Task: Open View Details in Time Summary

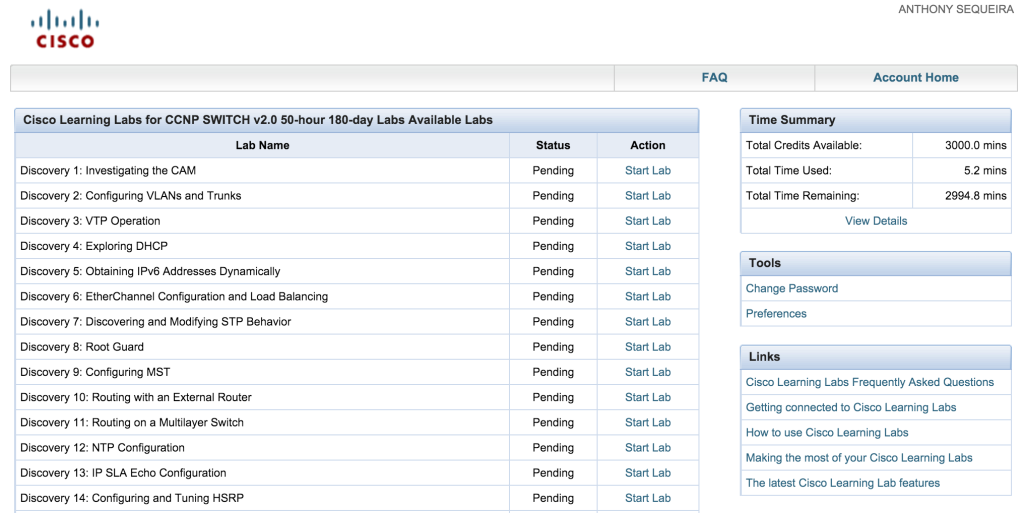Action: [876, 221]
